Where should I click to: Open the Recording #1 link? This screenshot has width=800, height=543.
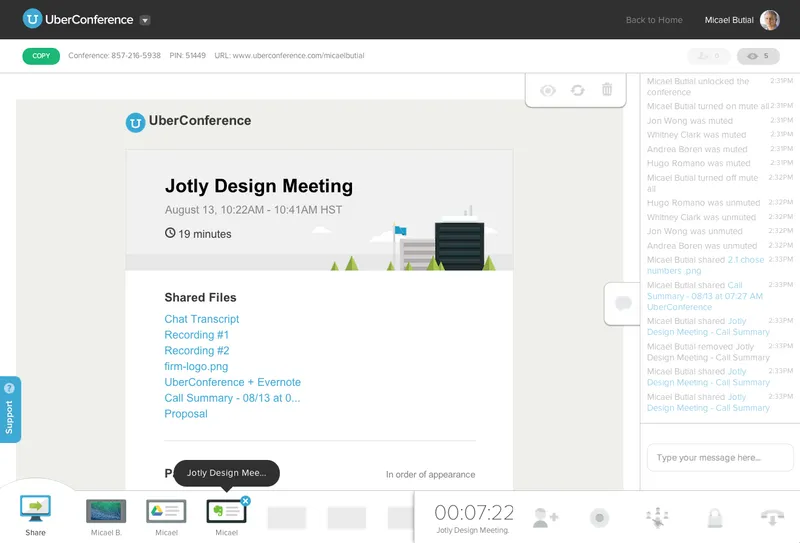[x=196, y=335]
